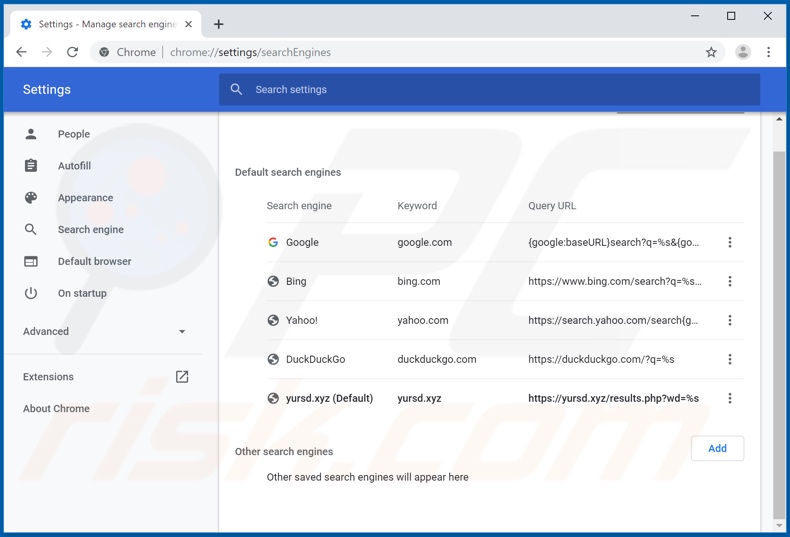Open the Appearance settings section
Screen dimensions: 790x537
[x=85, y=198]
